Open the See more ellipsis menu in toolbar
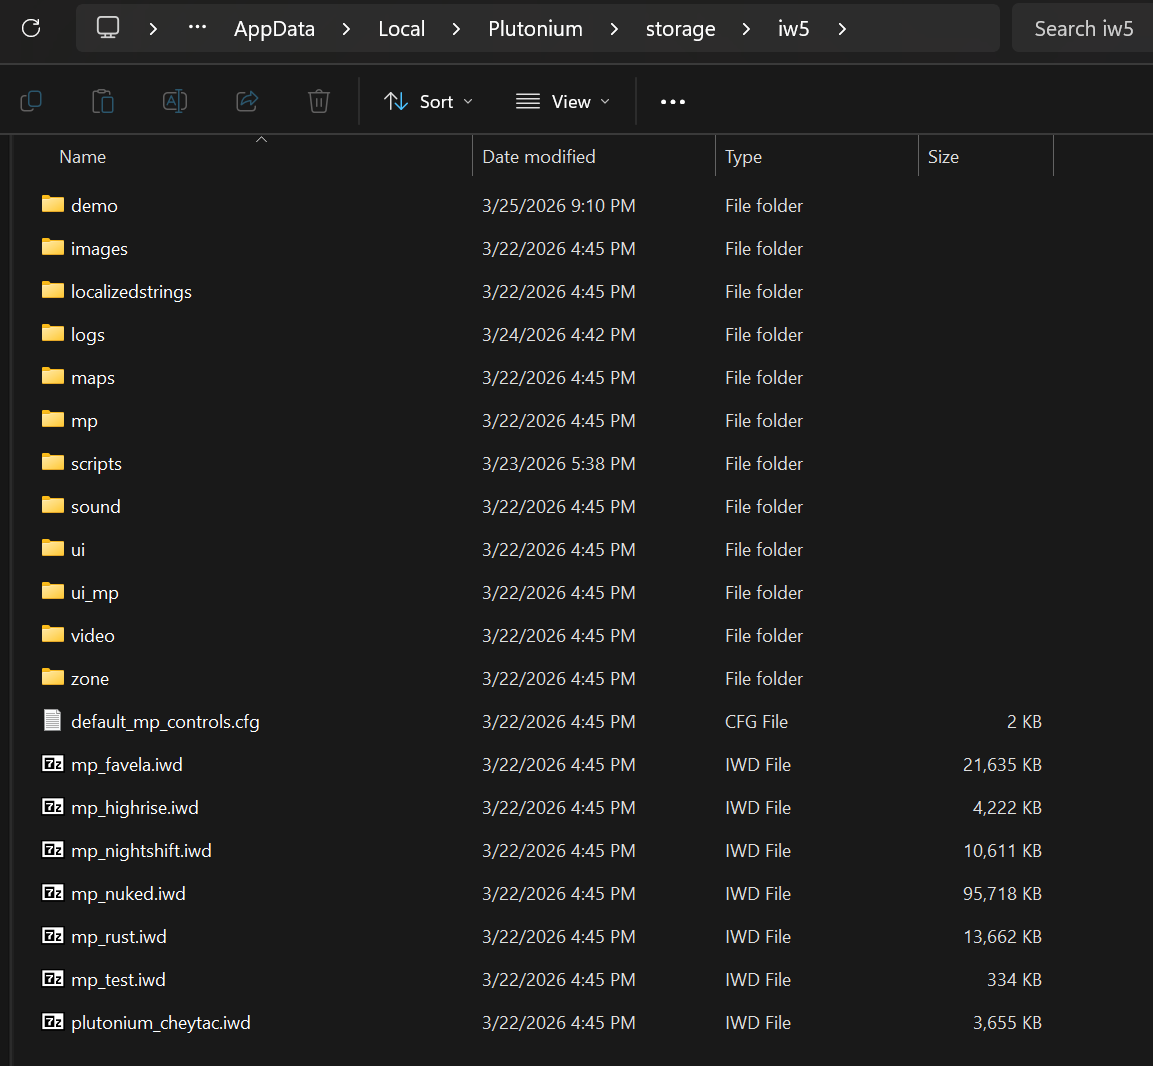The image size is (1153, 1066). (672, 101)
